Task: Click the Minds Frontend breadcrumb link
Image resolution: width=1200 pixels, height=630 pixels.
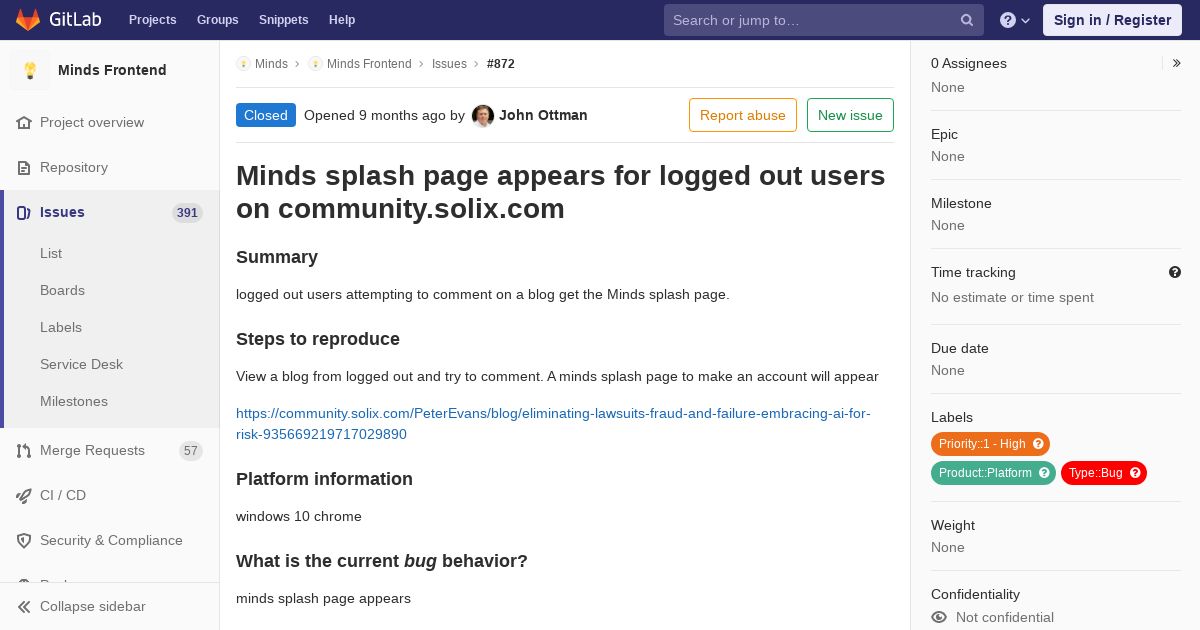Action: pos(369,64)
